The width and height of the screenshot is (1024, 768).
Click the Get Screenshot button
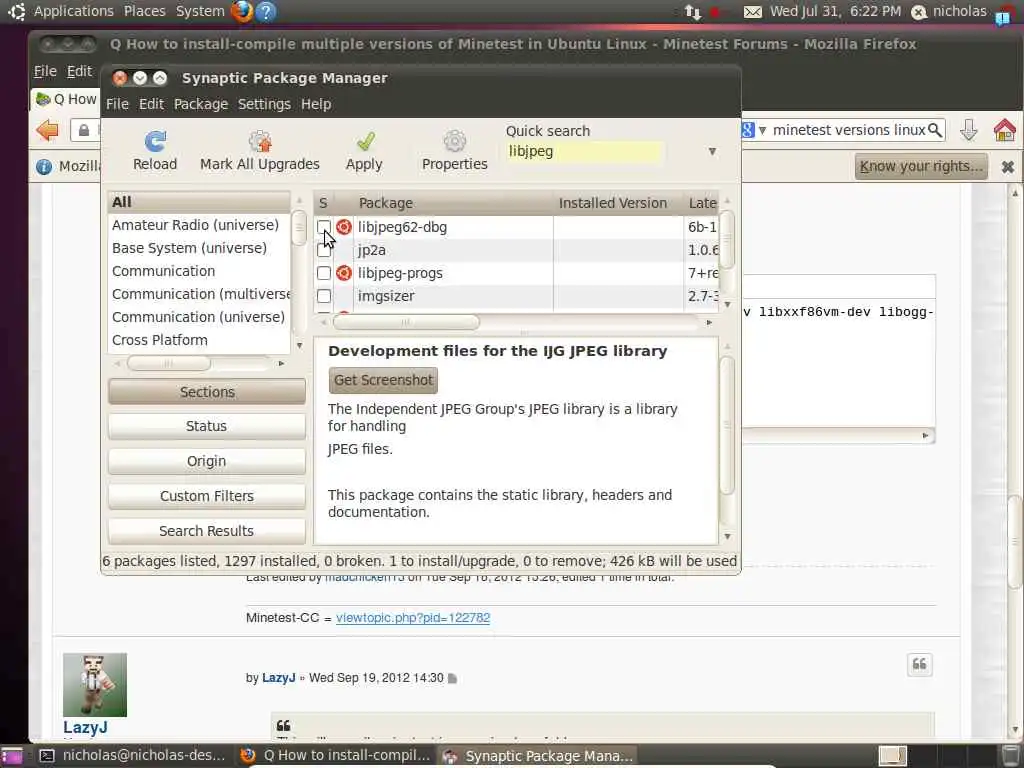click(x=383, y=380)
